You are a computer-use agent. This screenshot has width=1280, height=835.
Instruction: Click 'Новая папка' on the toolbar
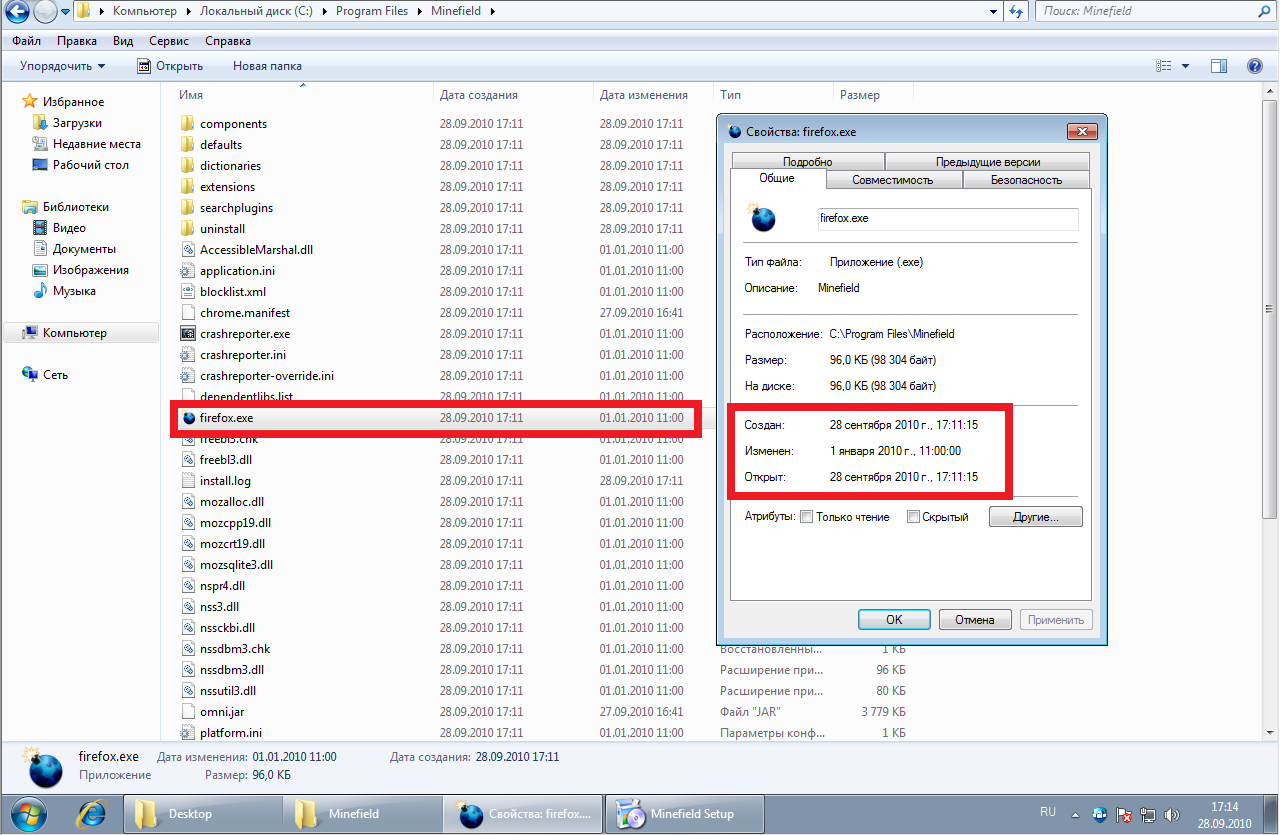click(267, 66)
